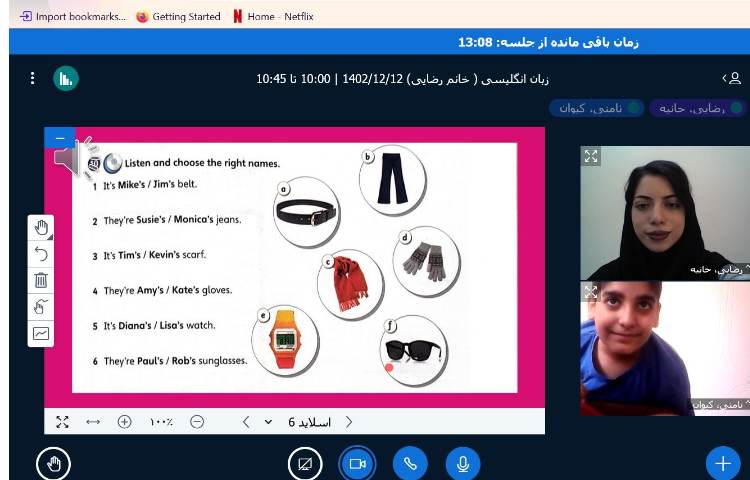This screenshot has width=750, height=480.
Task: Click text "It's Mike's / Jim's belt."
Action: (150, 185)
